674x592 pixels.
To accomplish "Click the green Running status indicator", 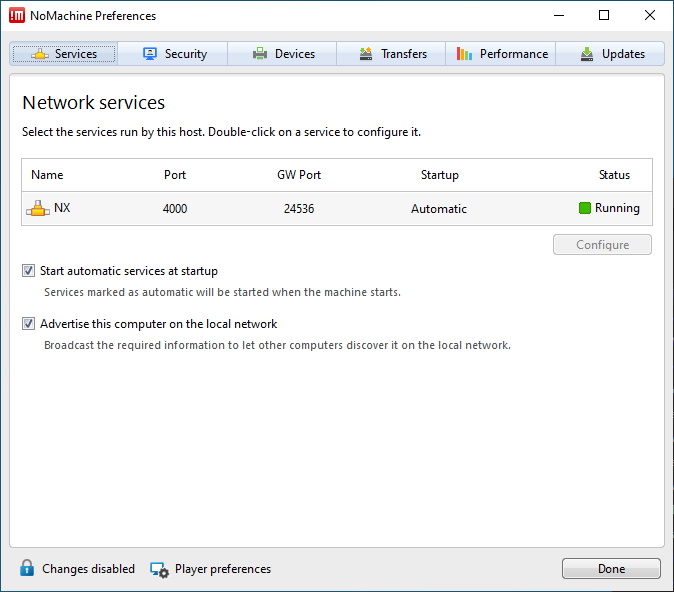I will pos(585,208).
